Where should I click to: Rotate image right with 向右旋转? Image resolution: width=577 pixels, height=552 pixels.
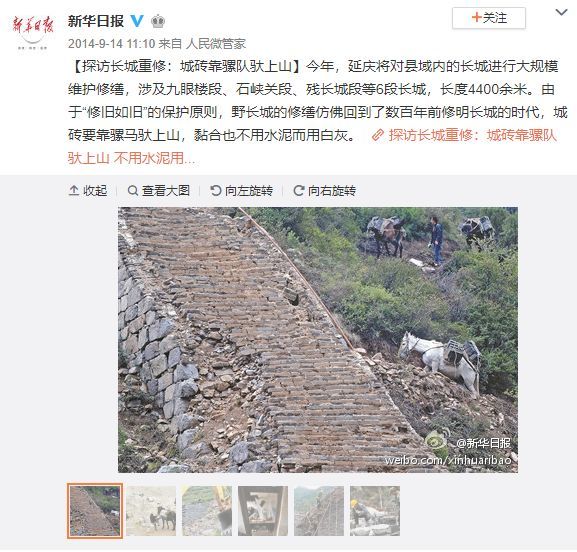coord(325,191)
